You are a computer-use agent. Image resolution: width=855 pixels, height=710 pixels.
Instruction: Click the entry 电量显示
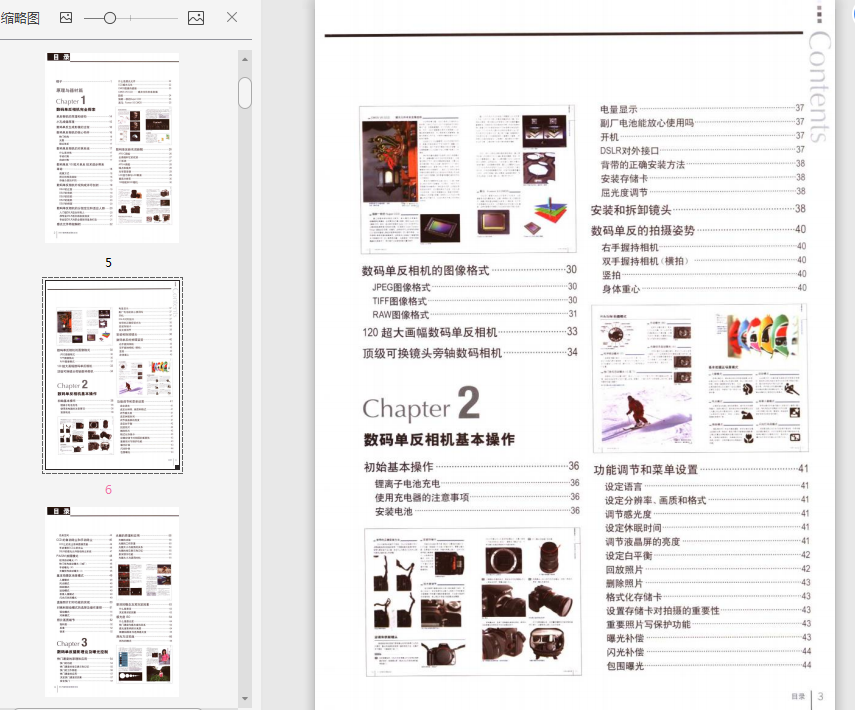click(618, 109)
